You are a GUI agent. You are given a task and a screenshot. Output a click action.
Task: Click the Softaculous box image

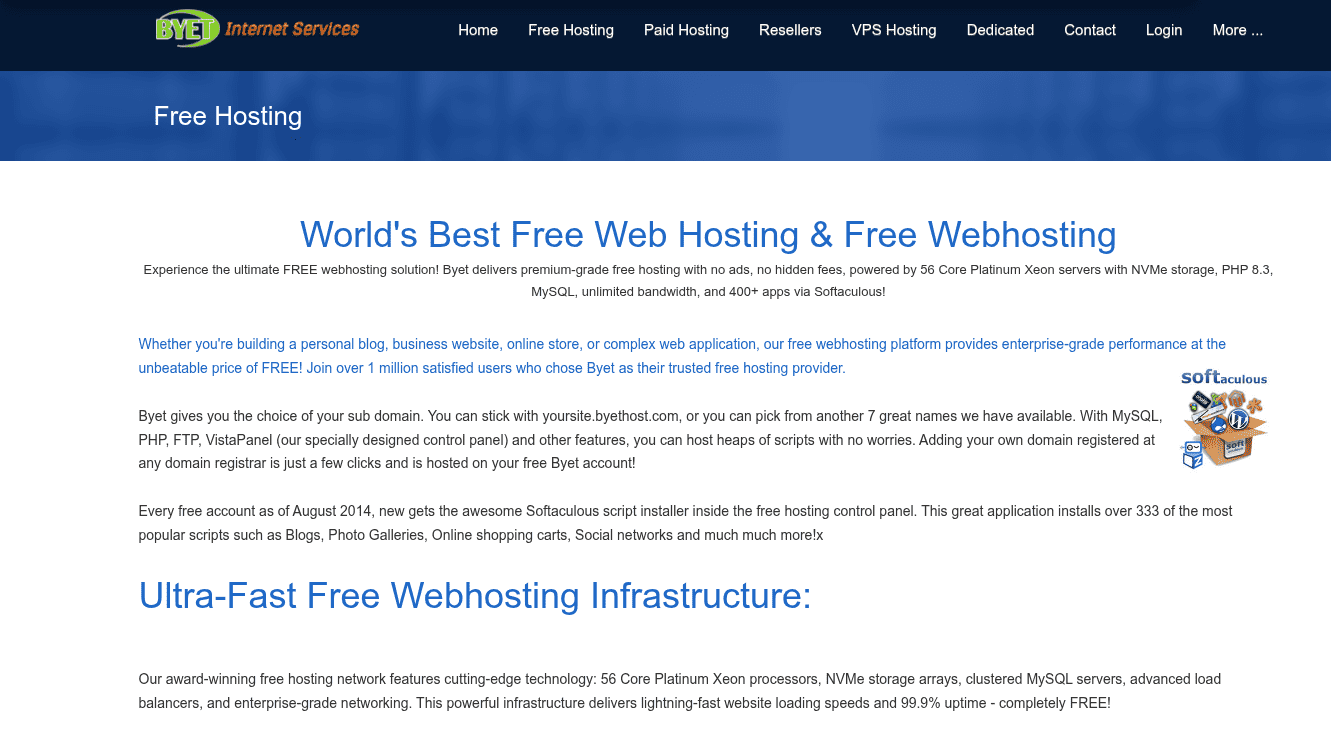click(1224, 430)
